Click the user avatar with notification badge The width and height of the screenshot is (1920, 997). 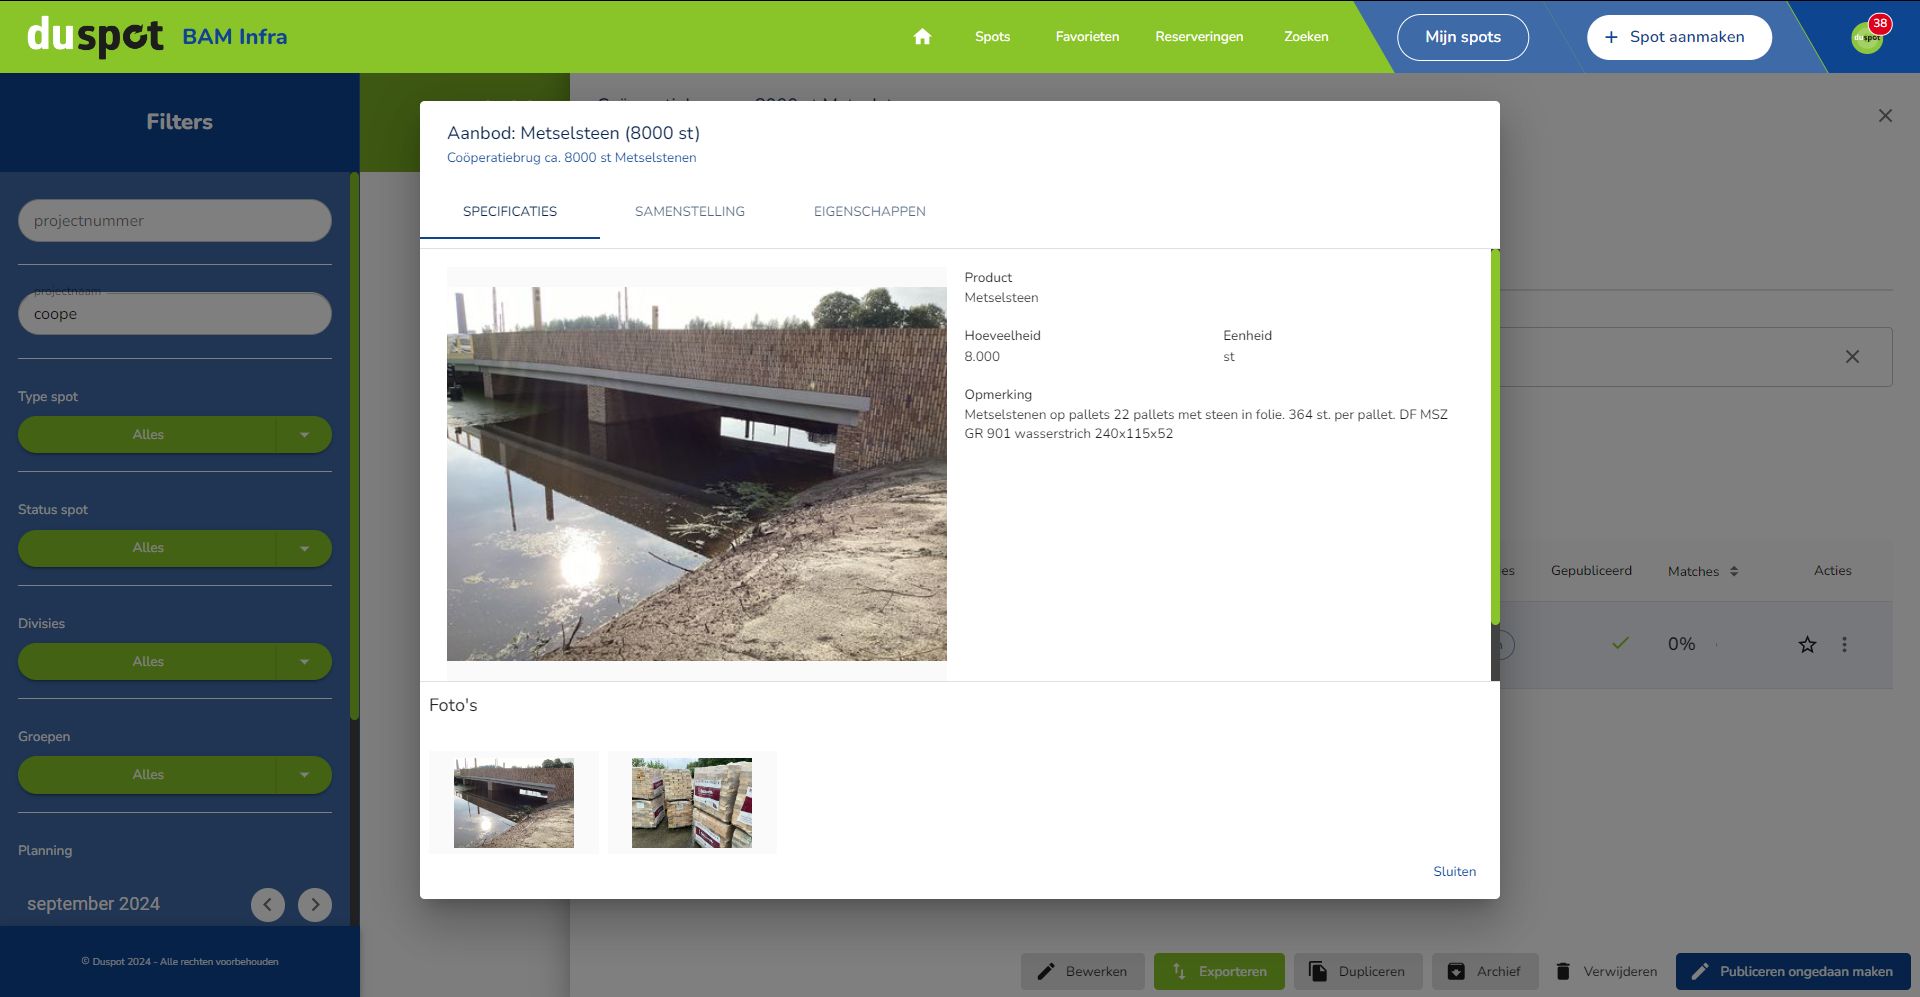pos(1867,37)
